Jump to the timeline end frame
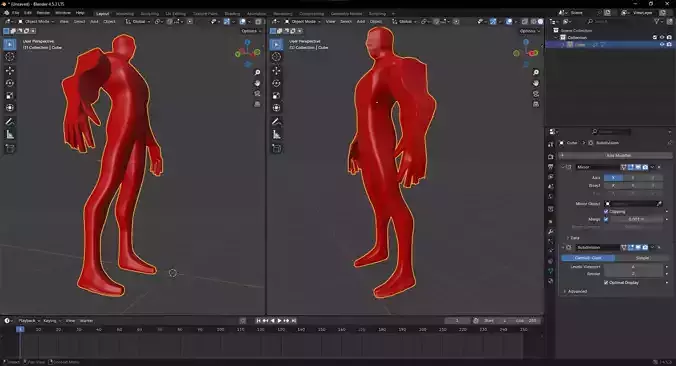Viewport: 676px width, 366px height. tap(294, 321)
